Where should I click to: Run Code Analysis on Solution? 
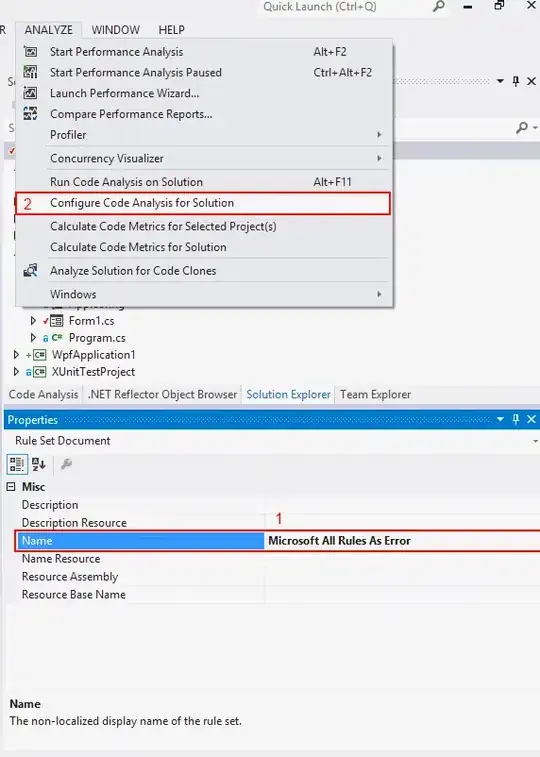pyautogui.click(x=204, y=182)
